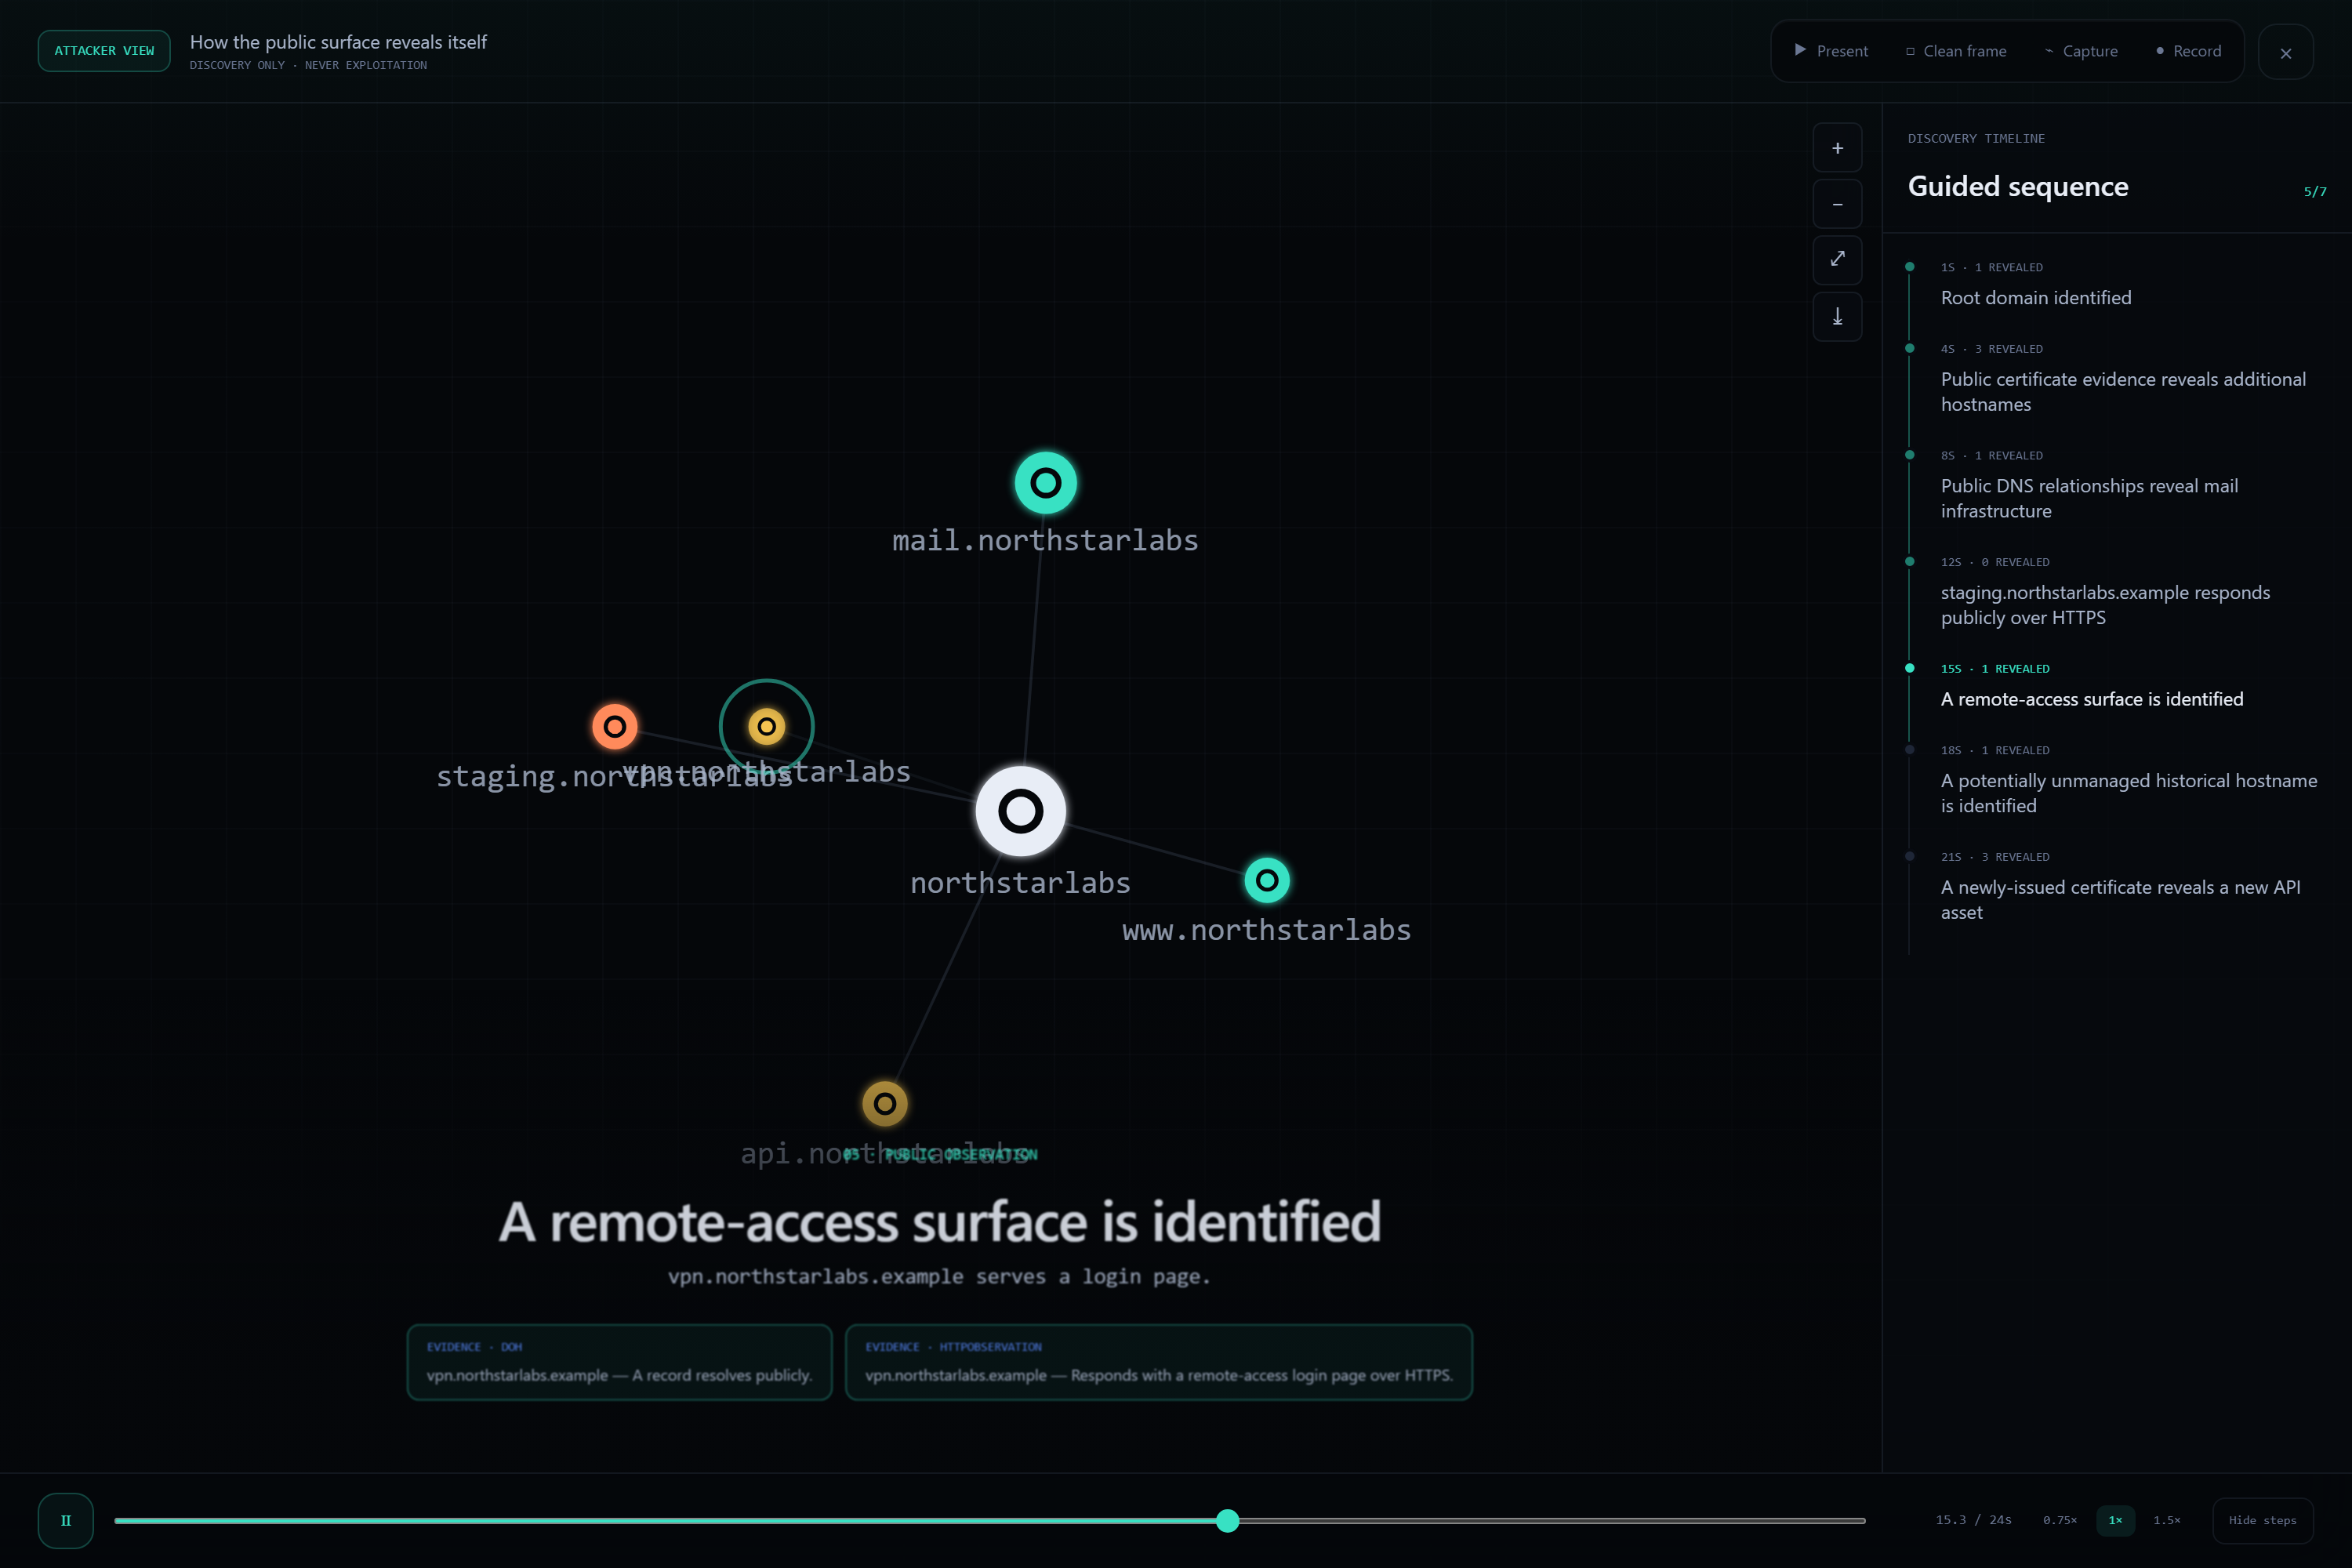The image size is (2352, 1568).
Task: Click the Guided sequence heading
Action: (x=2017, y=186)
